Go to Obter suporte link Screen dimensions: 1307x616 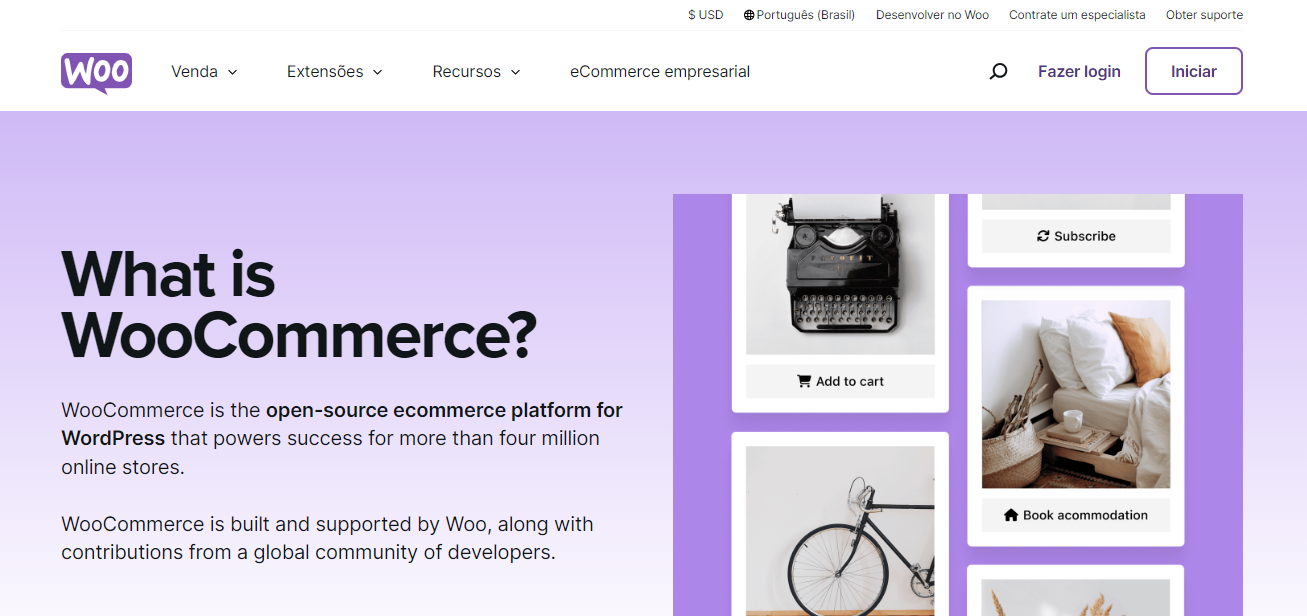1204,15
